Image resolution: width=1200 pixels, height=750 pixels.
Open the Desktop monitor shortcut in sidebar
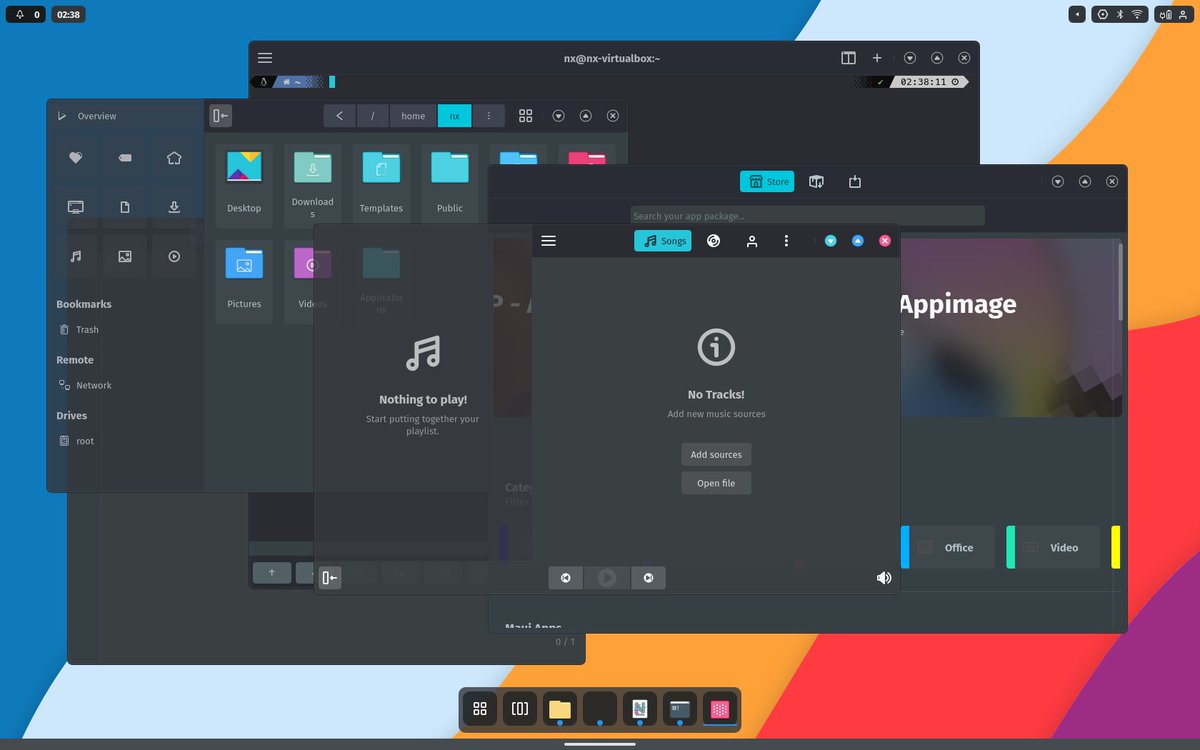(x=76, y=207)
